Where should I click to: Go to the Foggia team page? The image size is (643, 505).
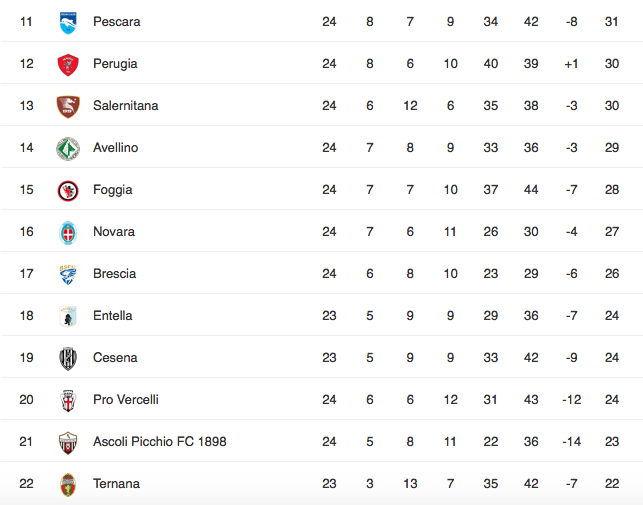113,190
